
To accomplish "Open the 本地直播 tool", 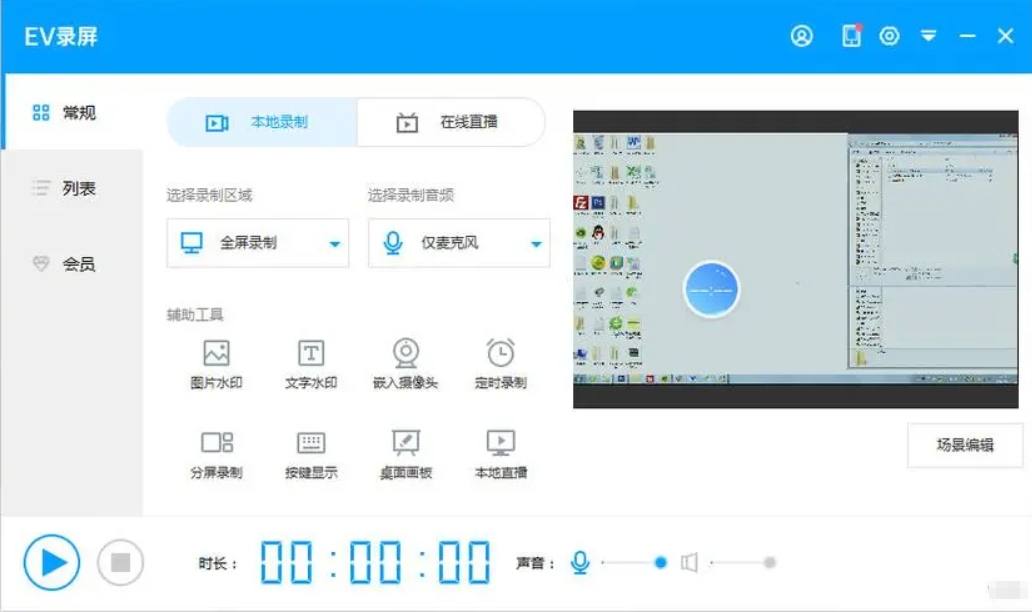I will [500, 455].
